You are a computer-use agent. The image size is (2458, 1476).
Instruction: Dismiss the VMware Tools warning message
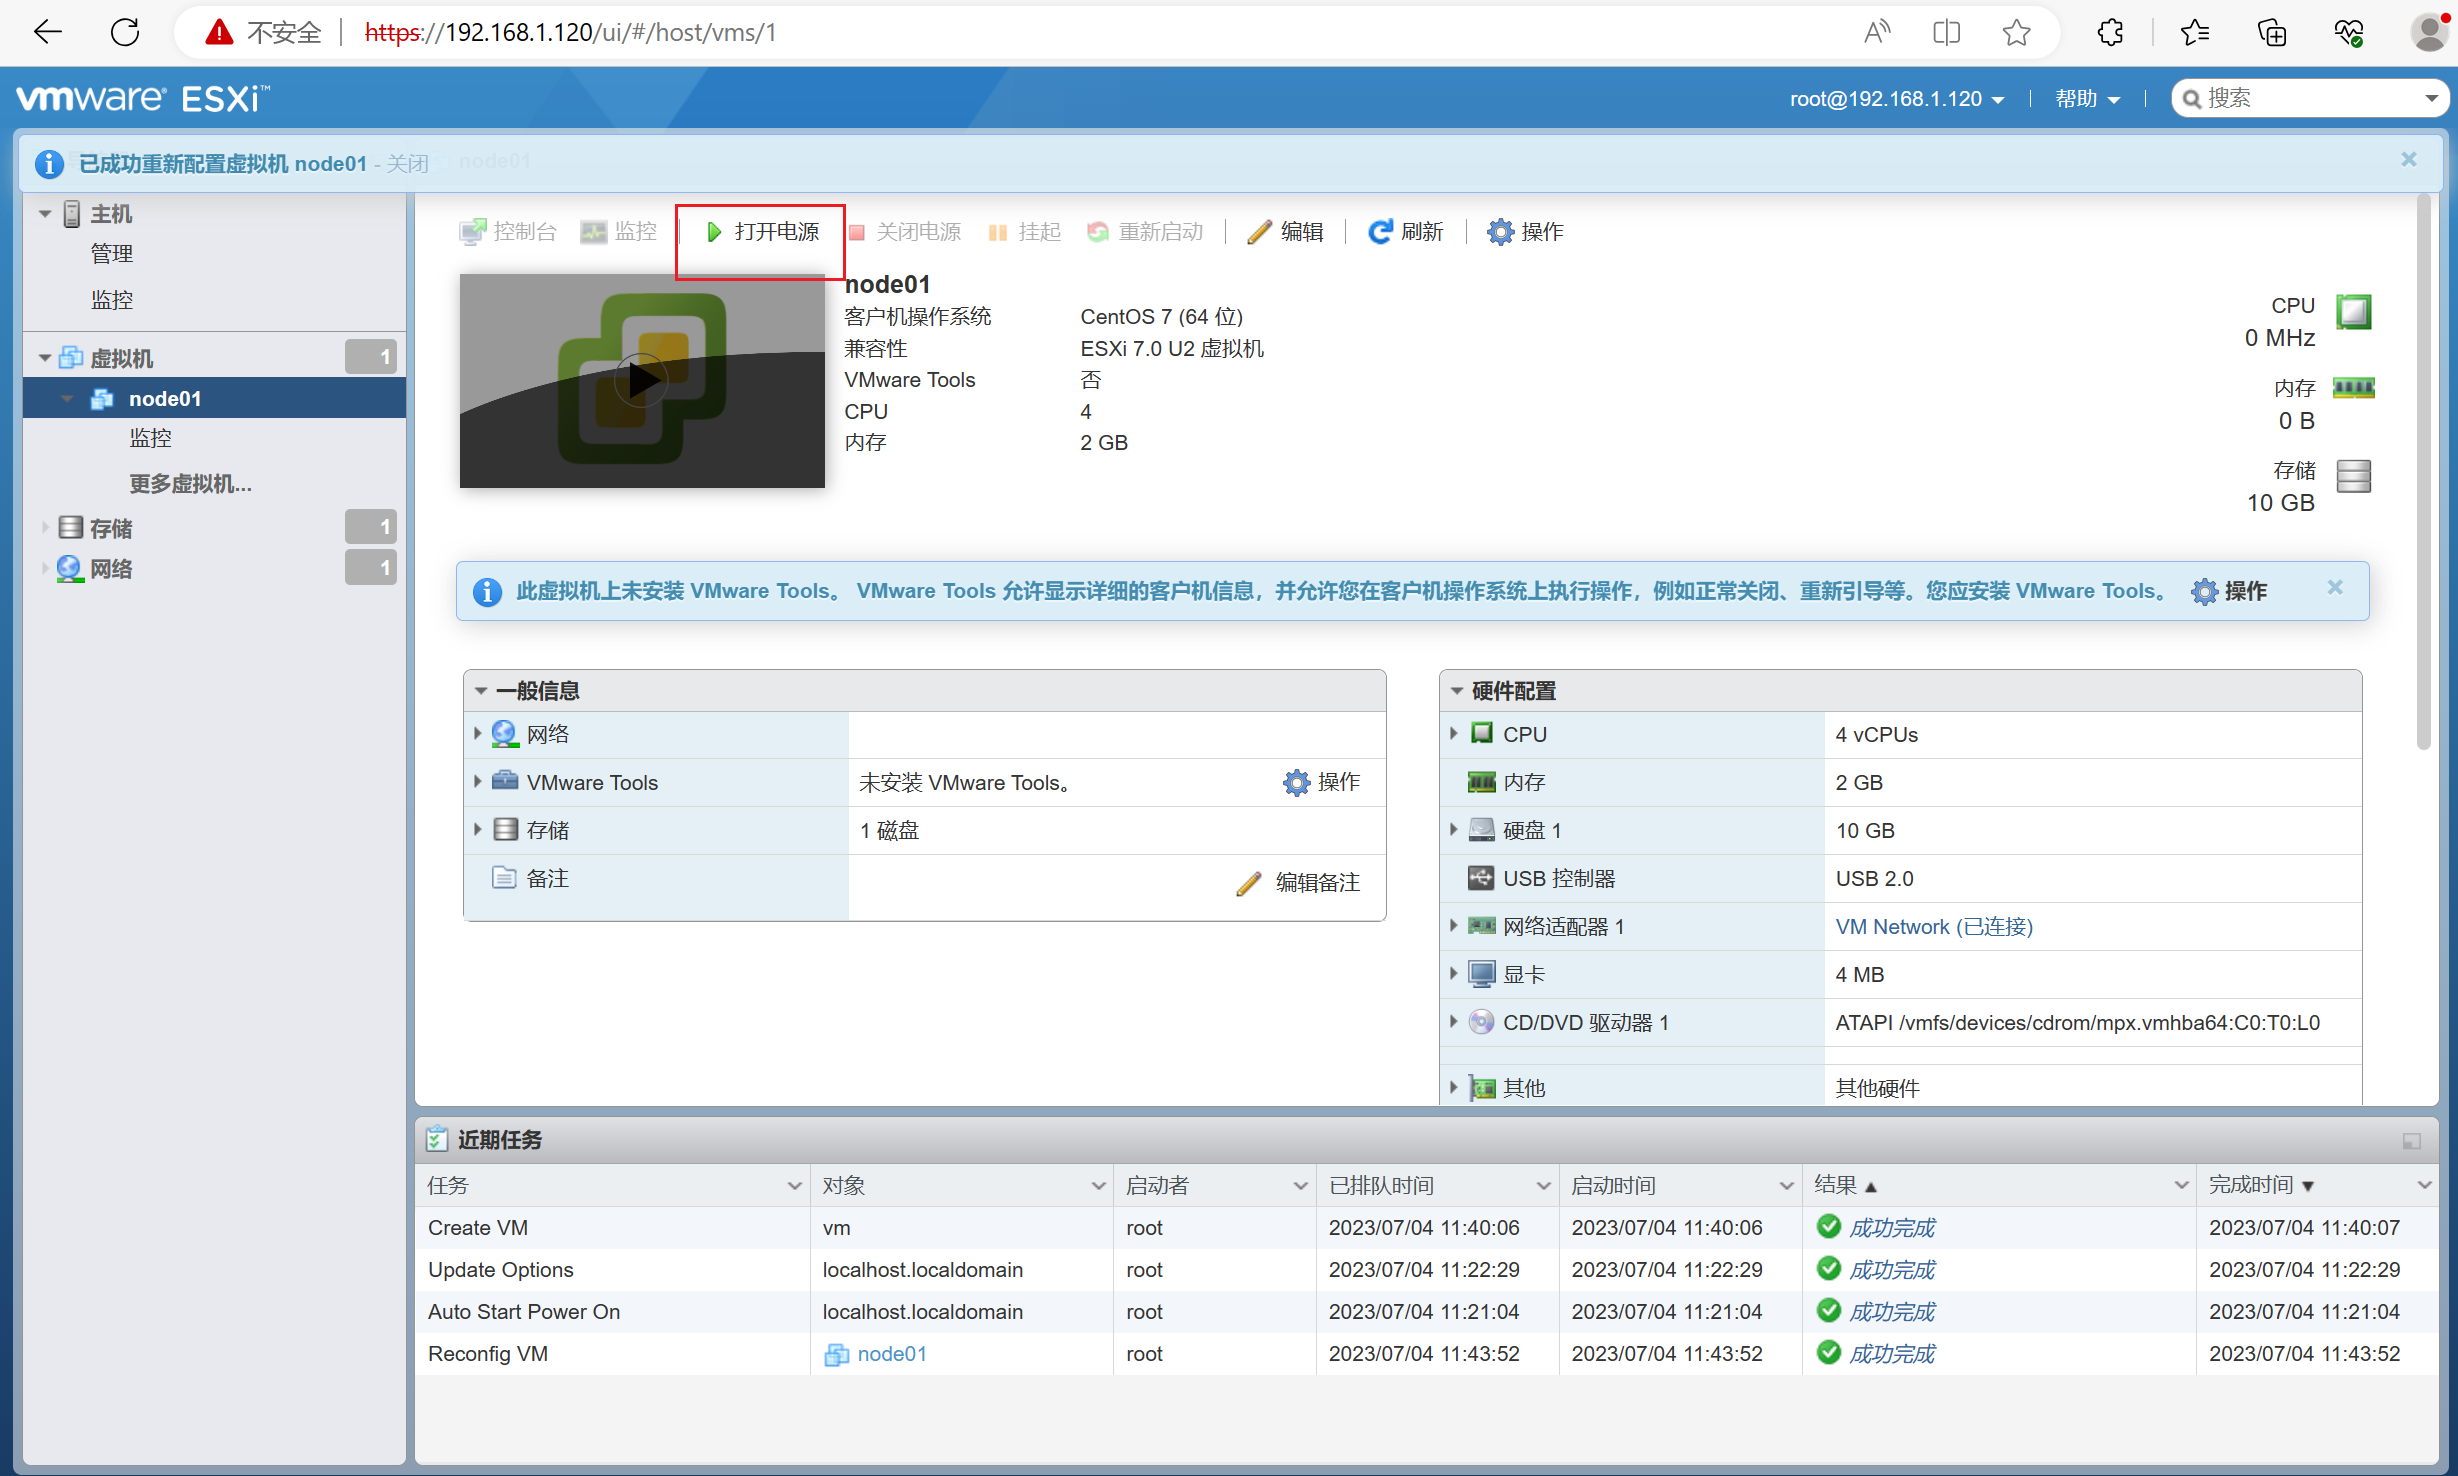click(x=2335, y=588)
